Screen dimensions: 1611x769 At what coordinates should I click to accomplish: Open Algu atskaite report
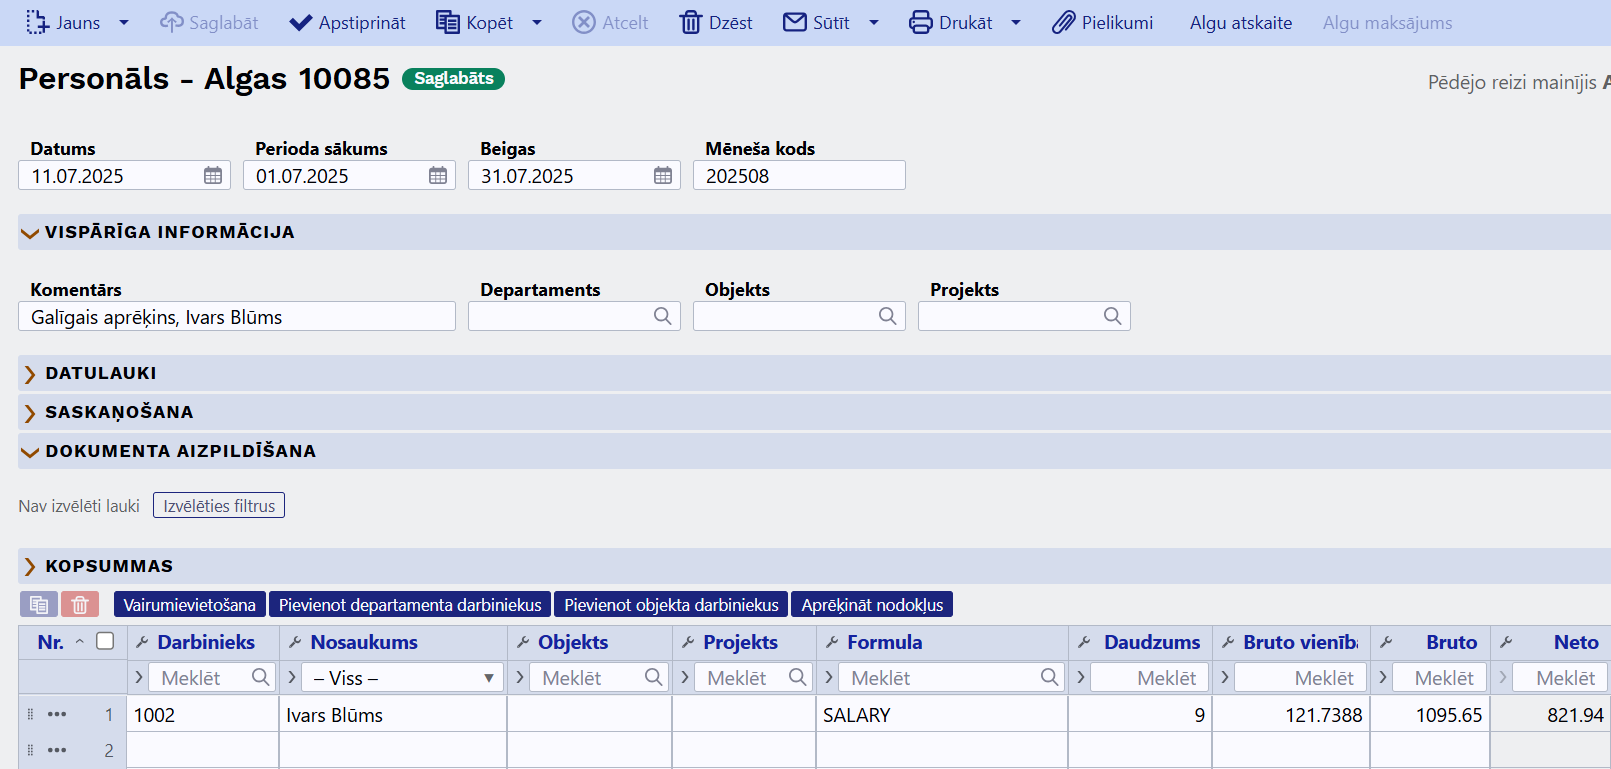click(1241, 22)
